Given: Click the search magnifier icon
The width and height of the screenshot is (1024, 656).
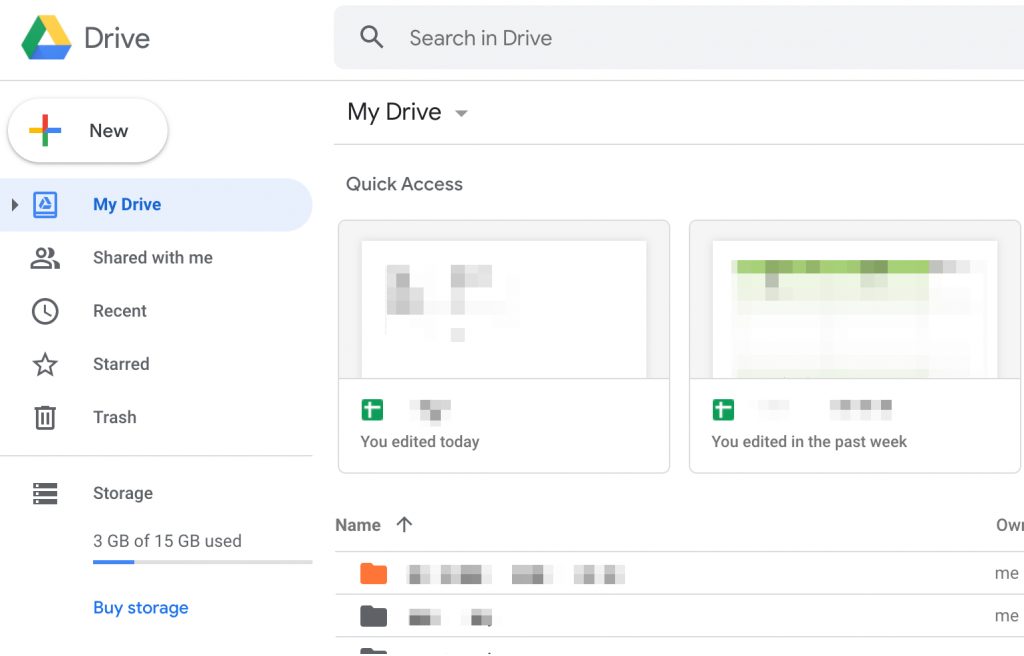Looking at the screenshot, I should pos(372,38).
